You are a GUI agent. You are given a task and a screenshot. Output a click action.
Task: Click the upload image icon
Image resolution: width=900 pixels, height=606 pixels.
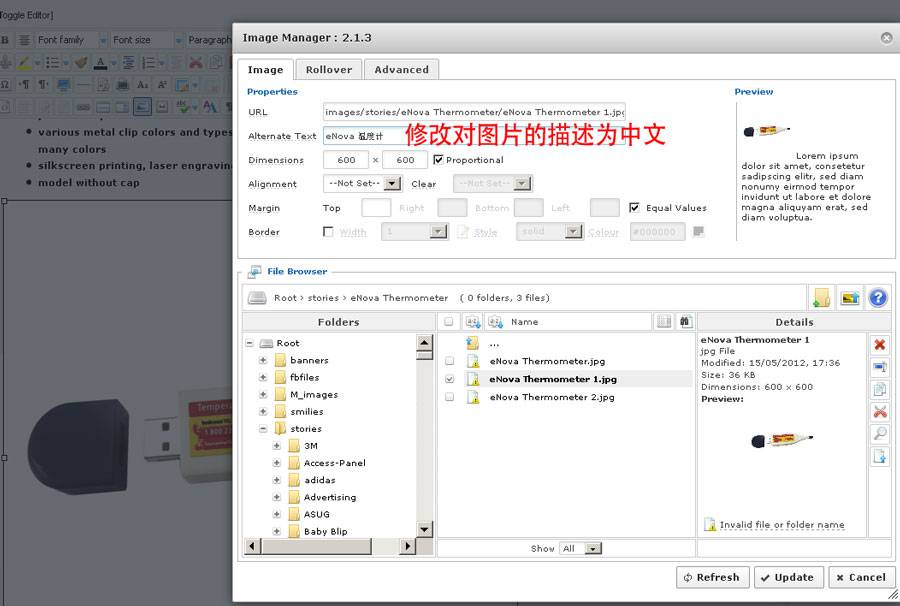click(851, 298)
